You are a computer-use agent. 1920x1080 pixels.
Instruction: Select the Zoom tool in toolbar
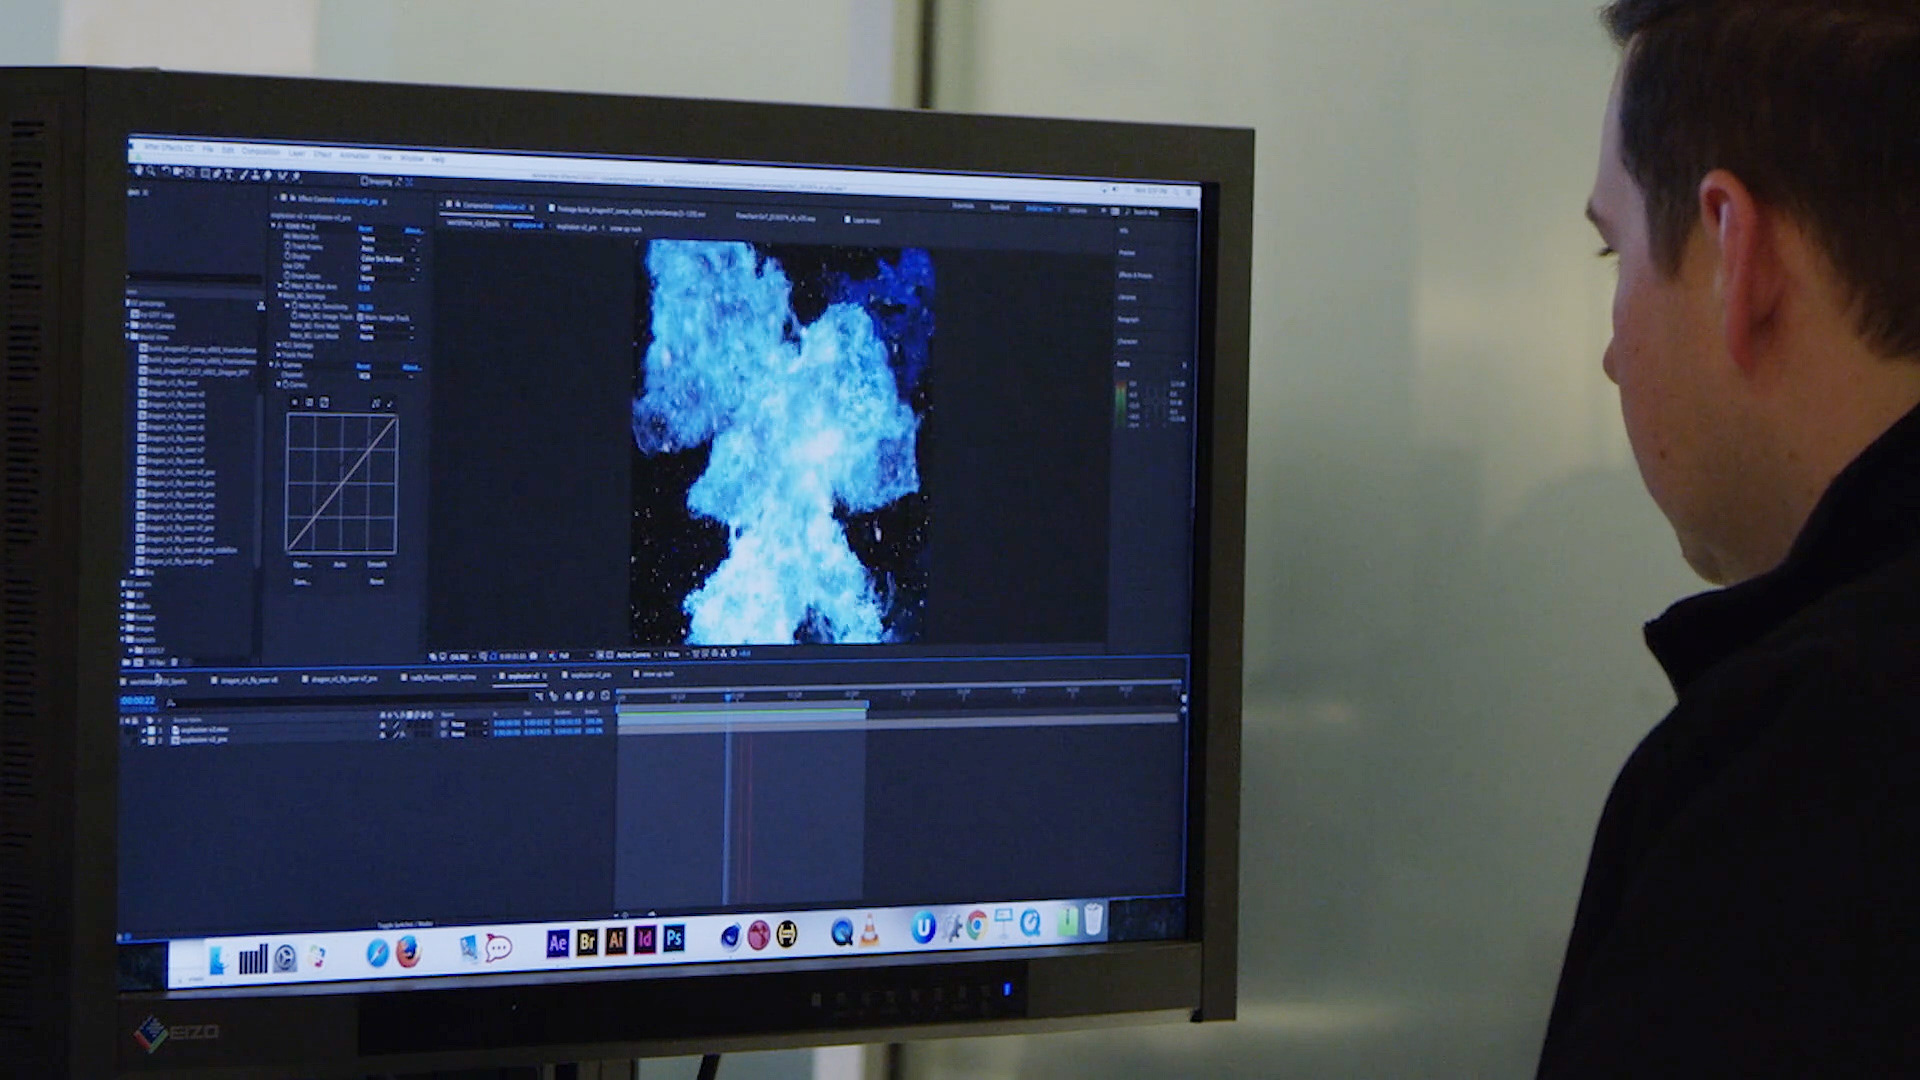(151, 171)
